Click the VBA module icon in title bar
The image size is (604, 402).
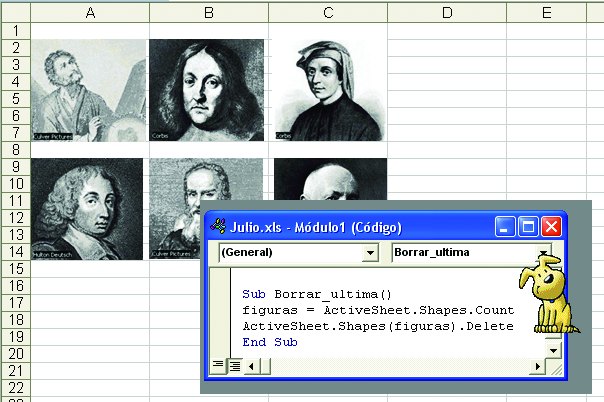pyautogui.click(x=218, y=226)
